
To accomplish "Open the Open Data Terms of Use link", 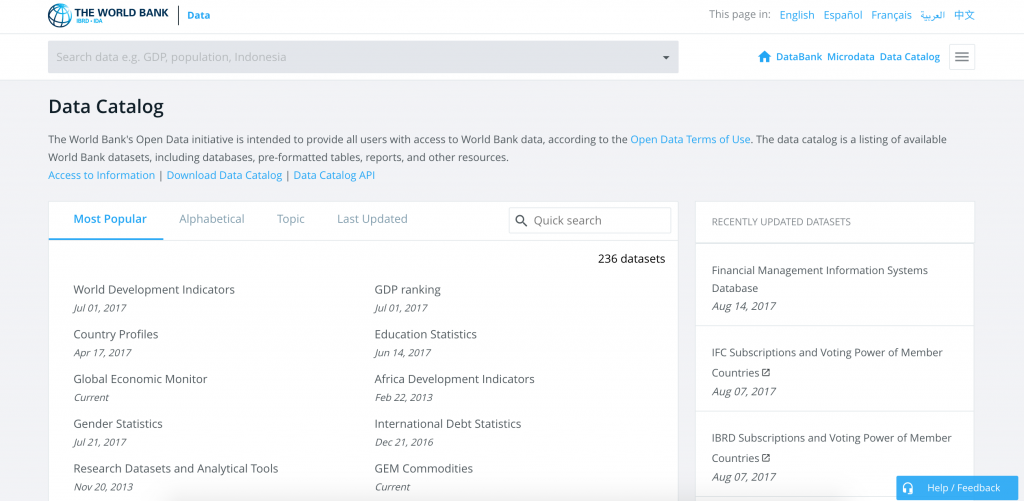I will [690, 140].
